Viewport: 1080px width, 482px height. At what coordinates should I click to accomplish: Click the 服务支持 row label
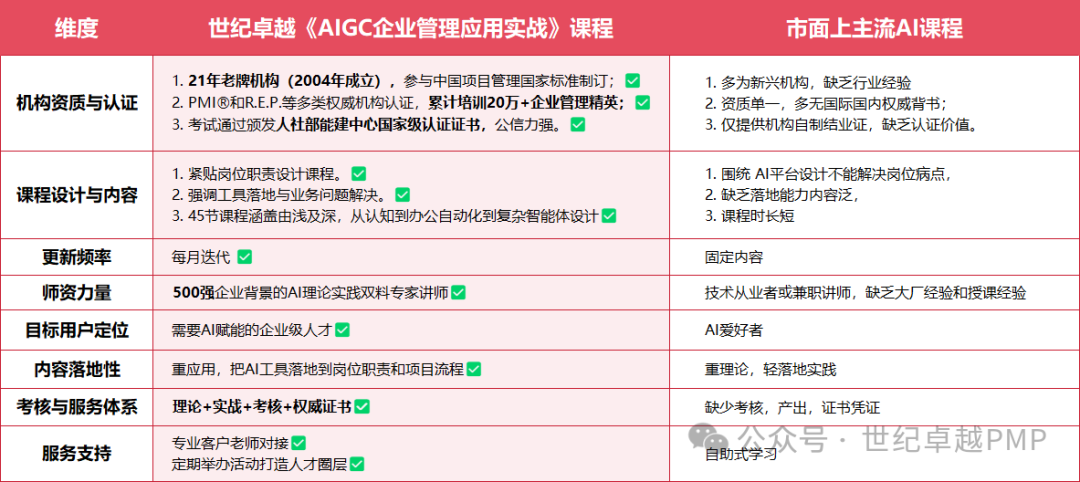76,453
